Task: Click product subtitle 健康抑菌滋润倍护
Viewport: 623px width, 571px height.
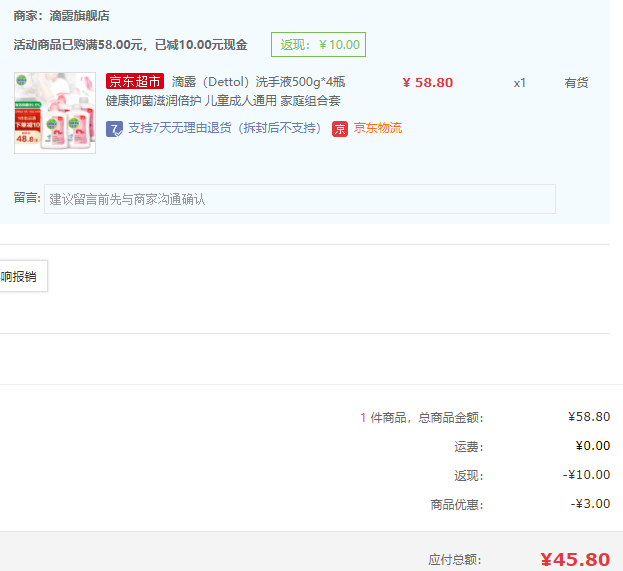Action: pos(153,101)
